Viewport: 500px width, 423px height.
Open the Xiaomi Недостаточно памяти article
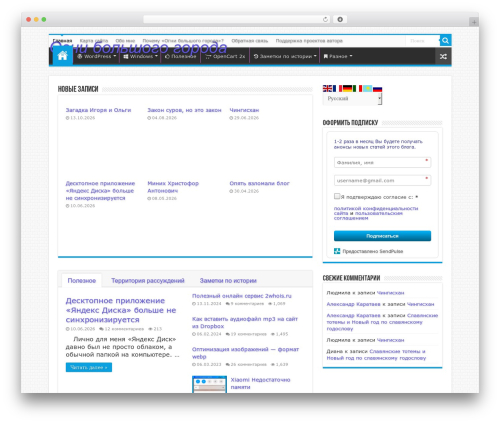click(260, 383)
